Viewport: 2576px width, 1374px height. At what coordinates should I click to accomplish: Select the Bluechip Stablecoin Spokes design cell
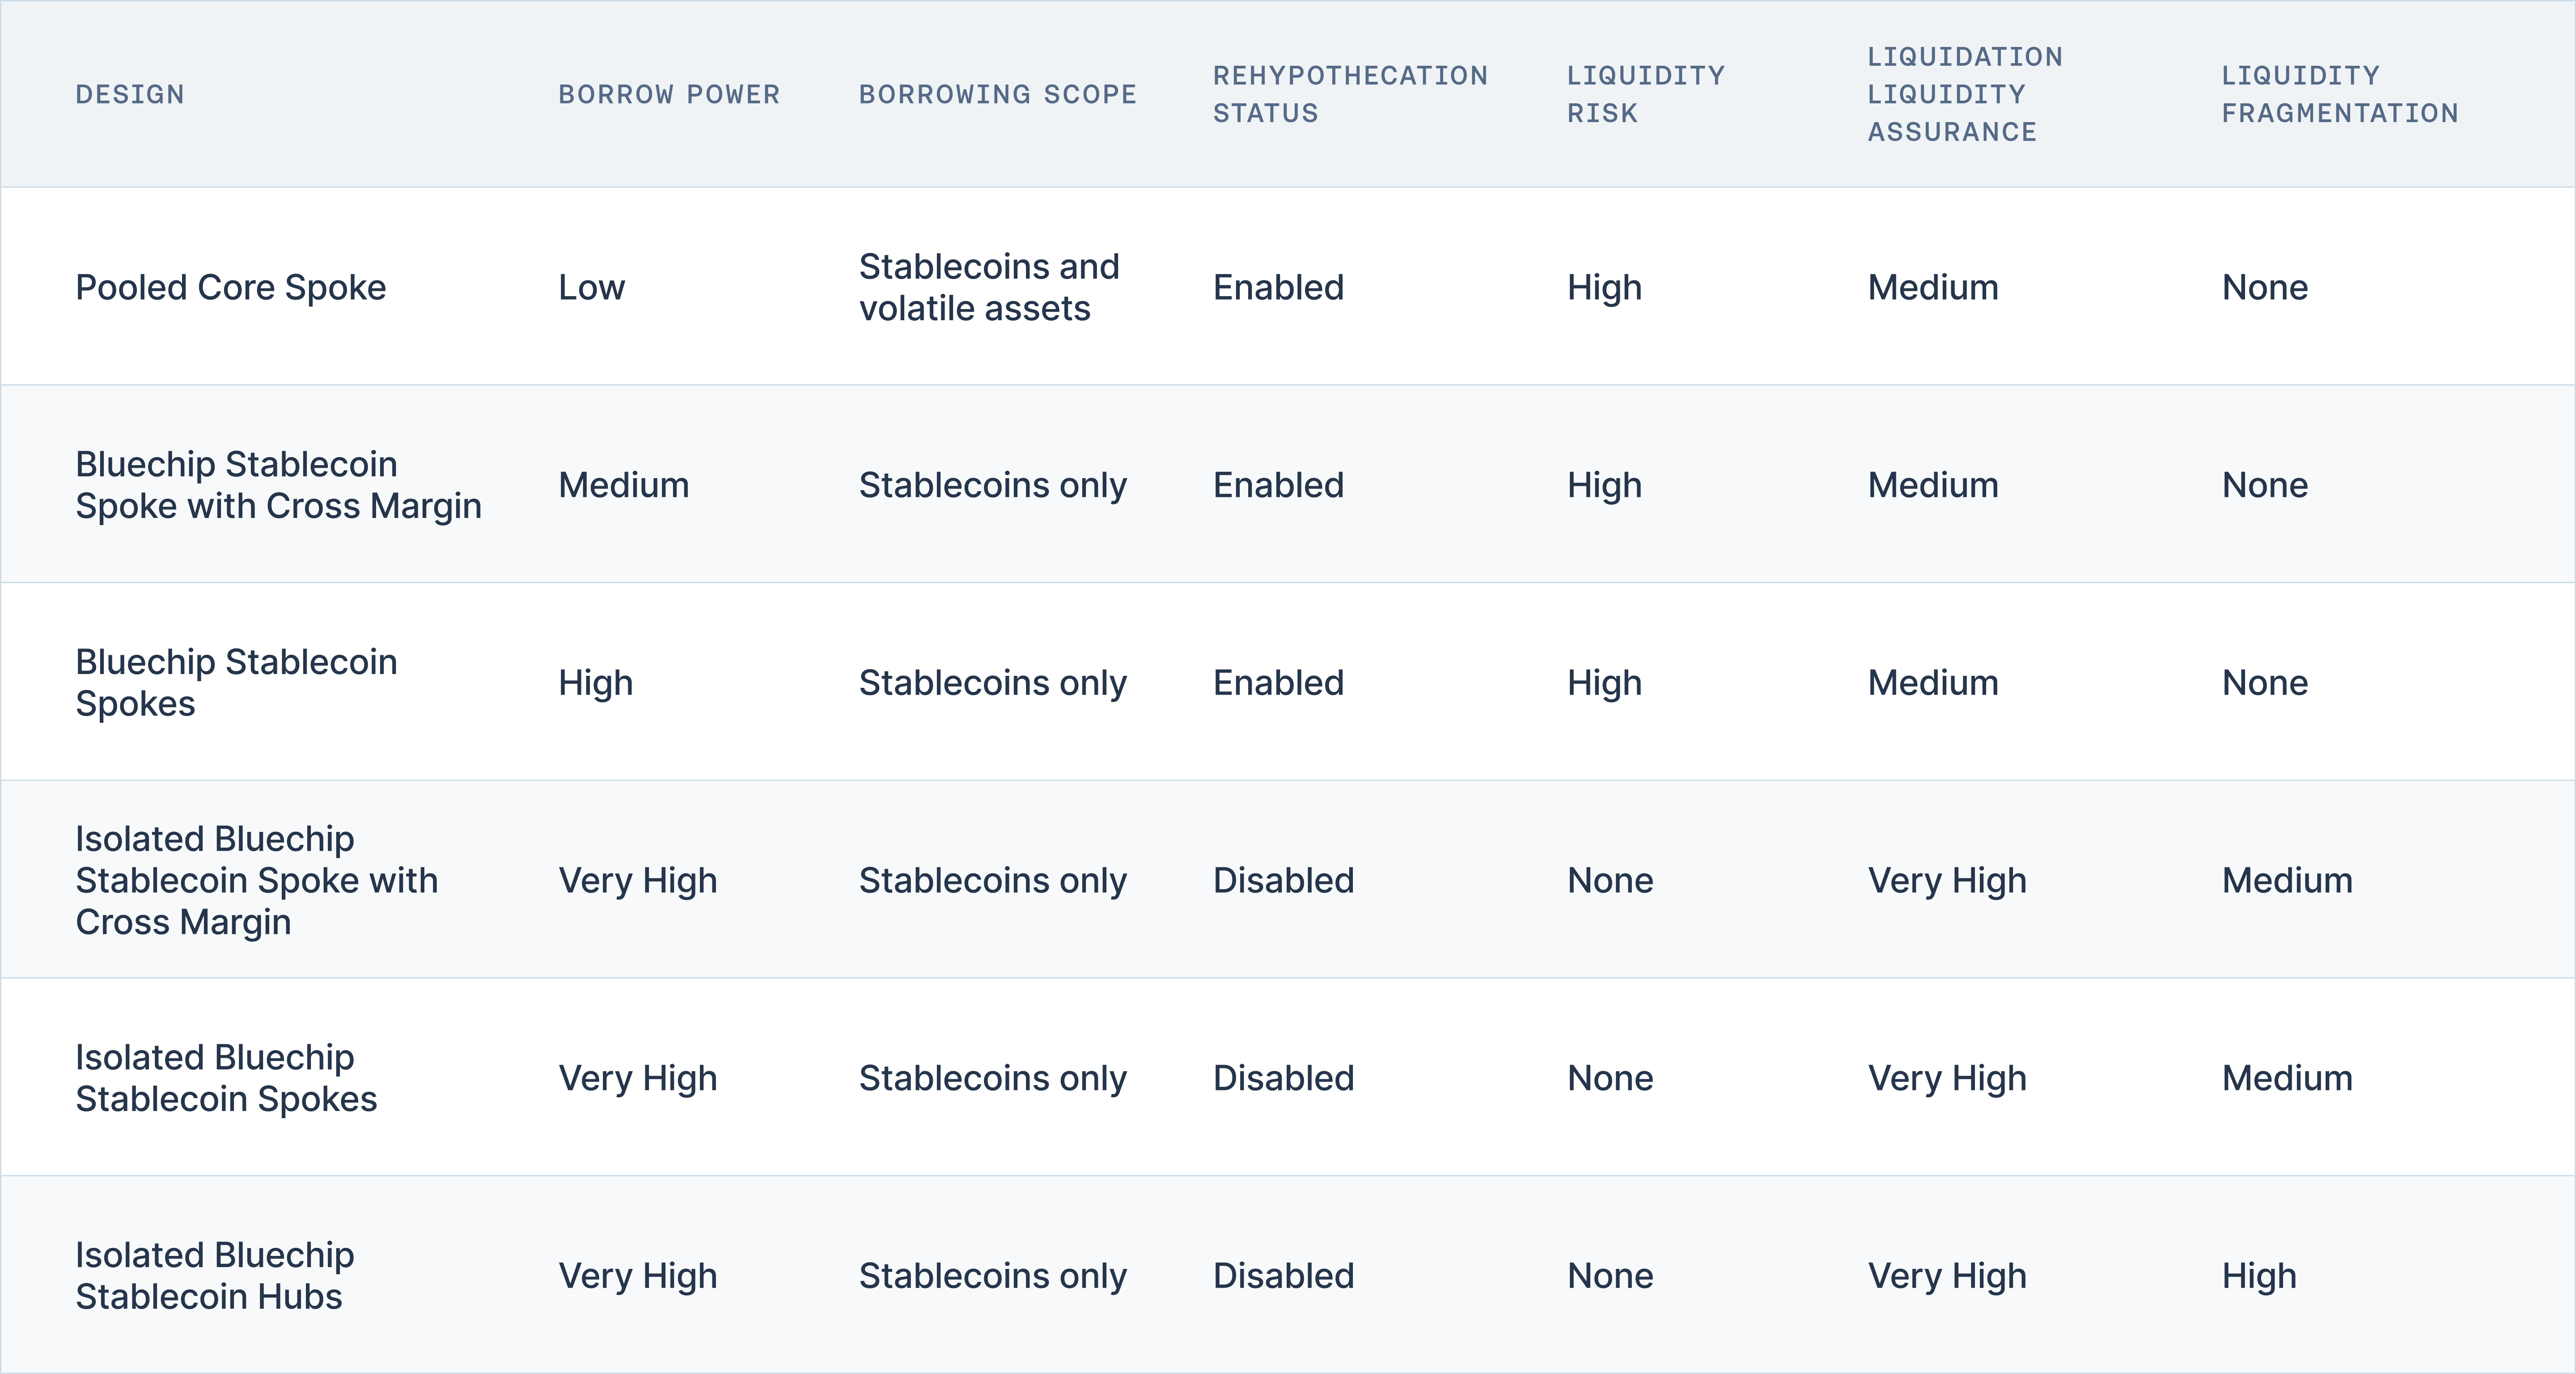(236, 683)
